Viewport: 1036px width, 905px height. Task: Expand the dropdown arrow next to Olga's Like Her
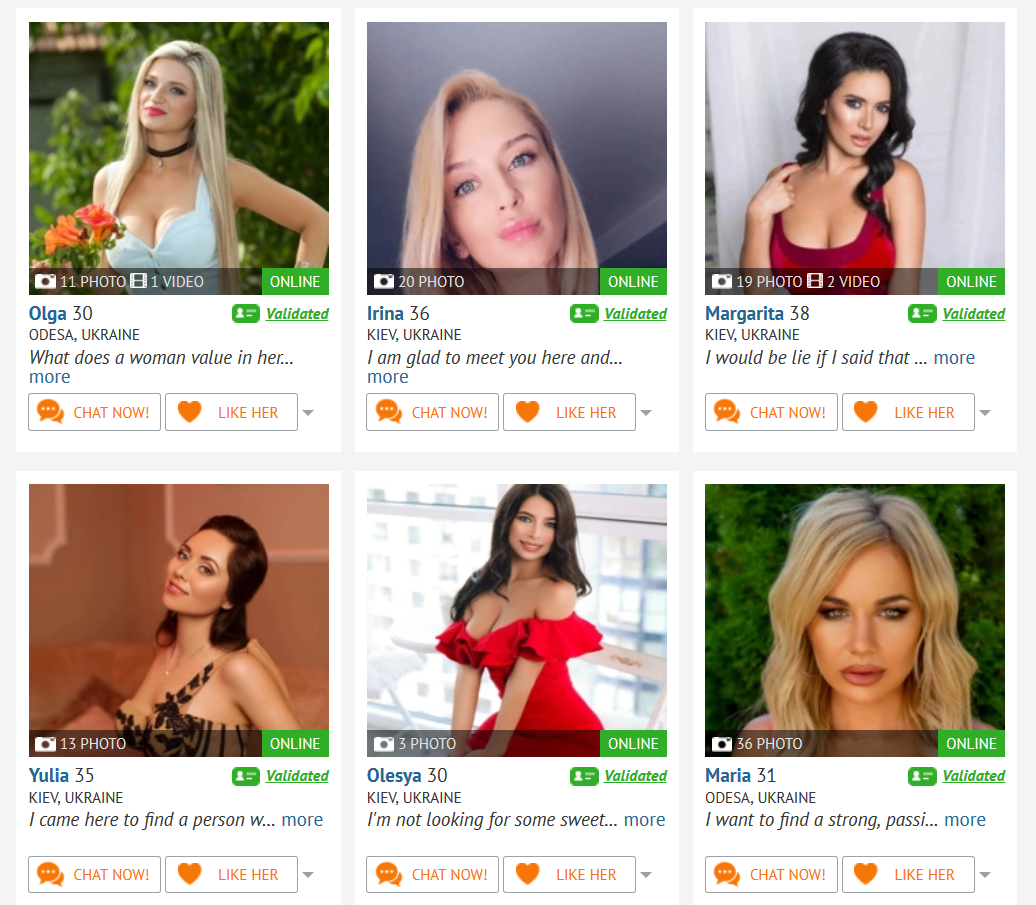[x=308, y=413]
